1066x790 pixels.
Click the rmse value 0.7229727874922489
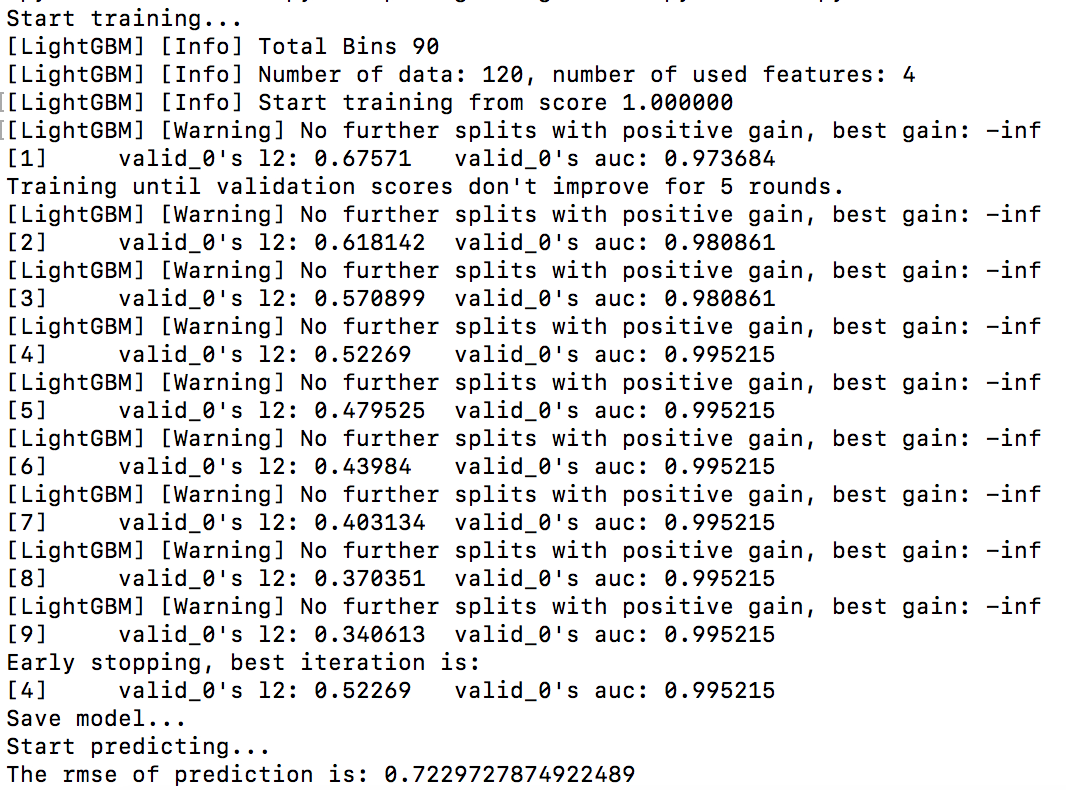click(x=509, y=774)
